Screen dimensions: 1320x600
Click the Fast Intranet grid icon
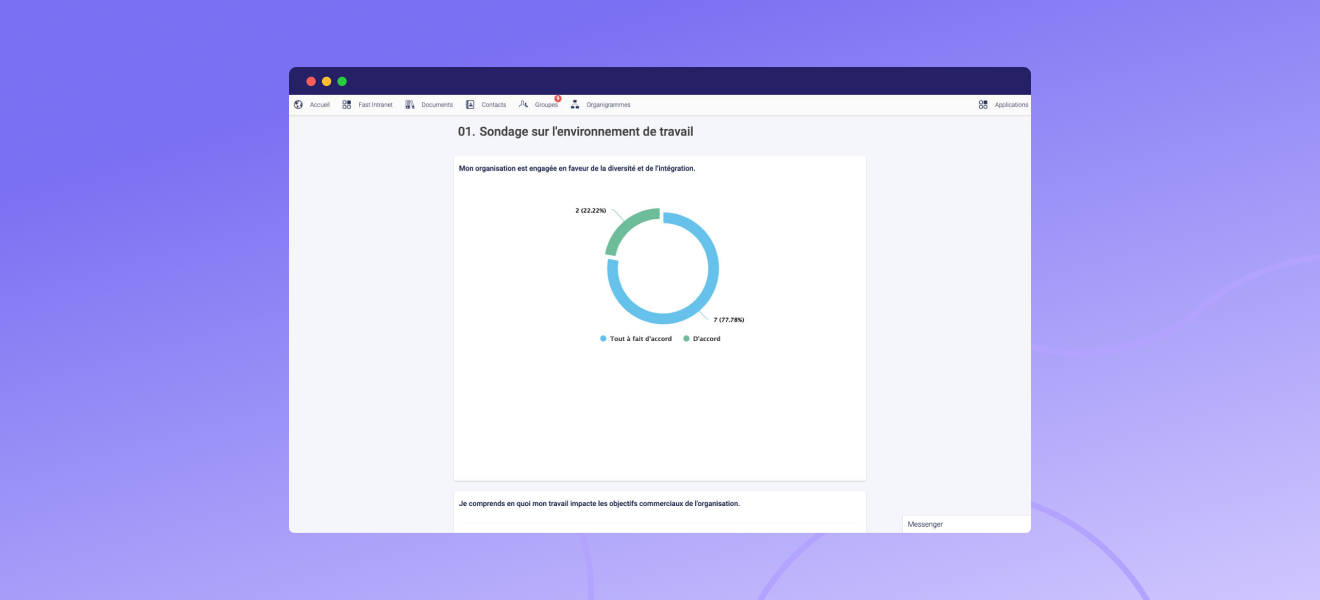pos(347,105)
